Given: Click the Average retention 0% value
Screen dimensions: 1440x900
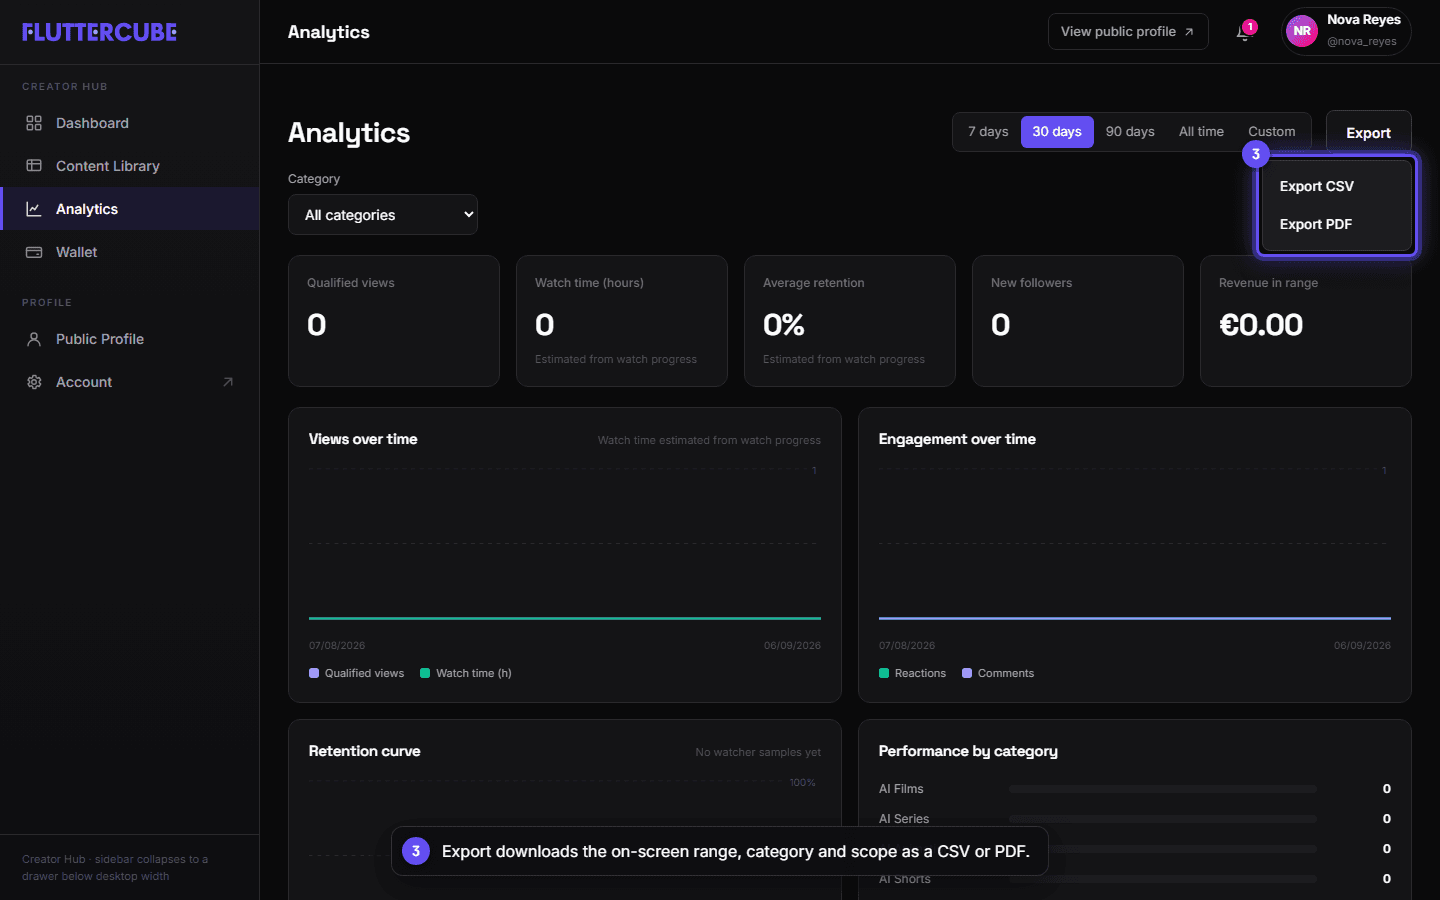Looking at the screenshot, I should 784,325.
